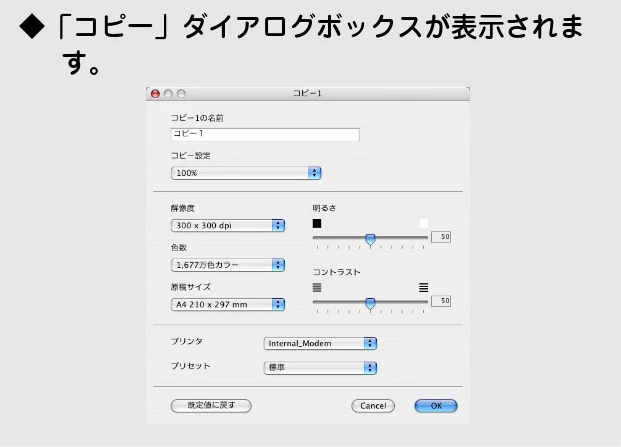Open the A4 210 x 297 mm size dropdown
The height and width of the screenshot is (447, 621).
[228, 304]
